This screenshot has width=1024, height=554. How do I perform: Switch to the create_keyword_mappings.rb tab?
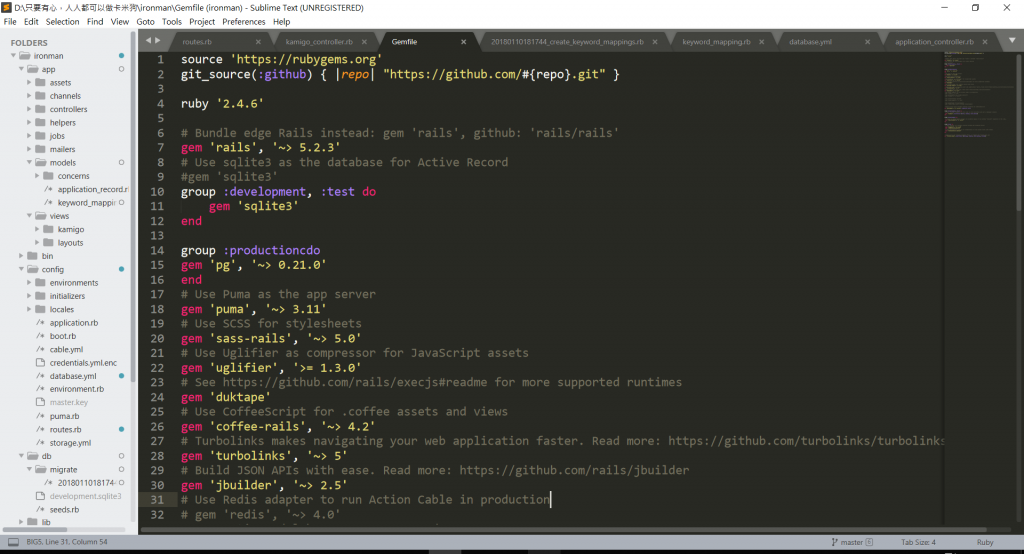pos(567,42)
